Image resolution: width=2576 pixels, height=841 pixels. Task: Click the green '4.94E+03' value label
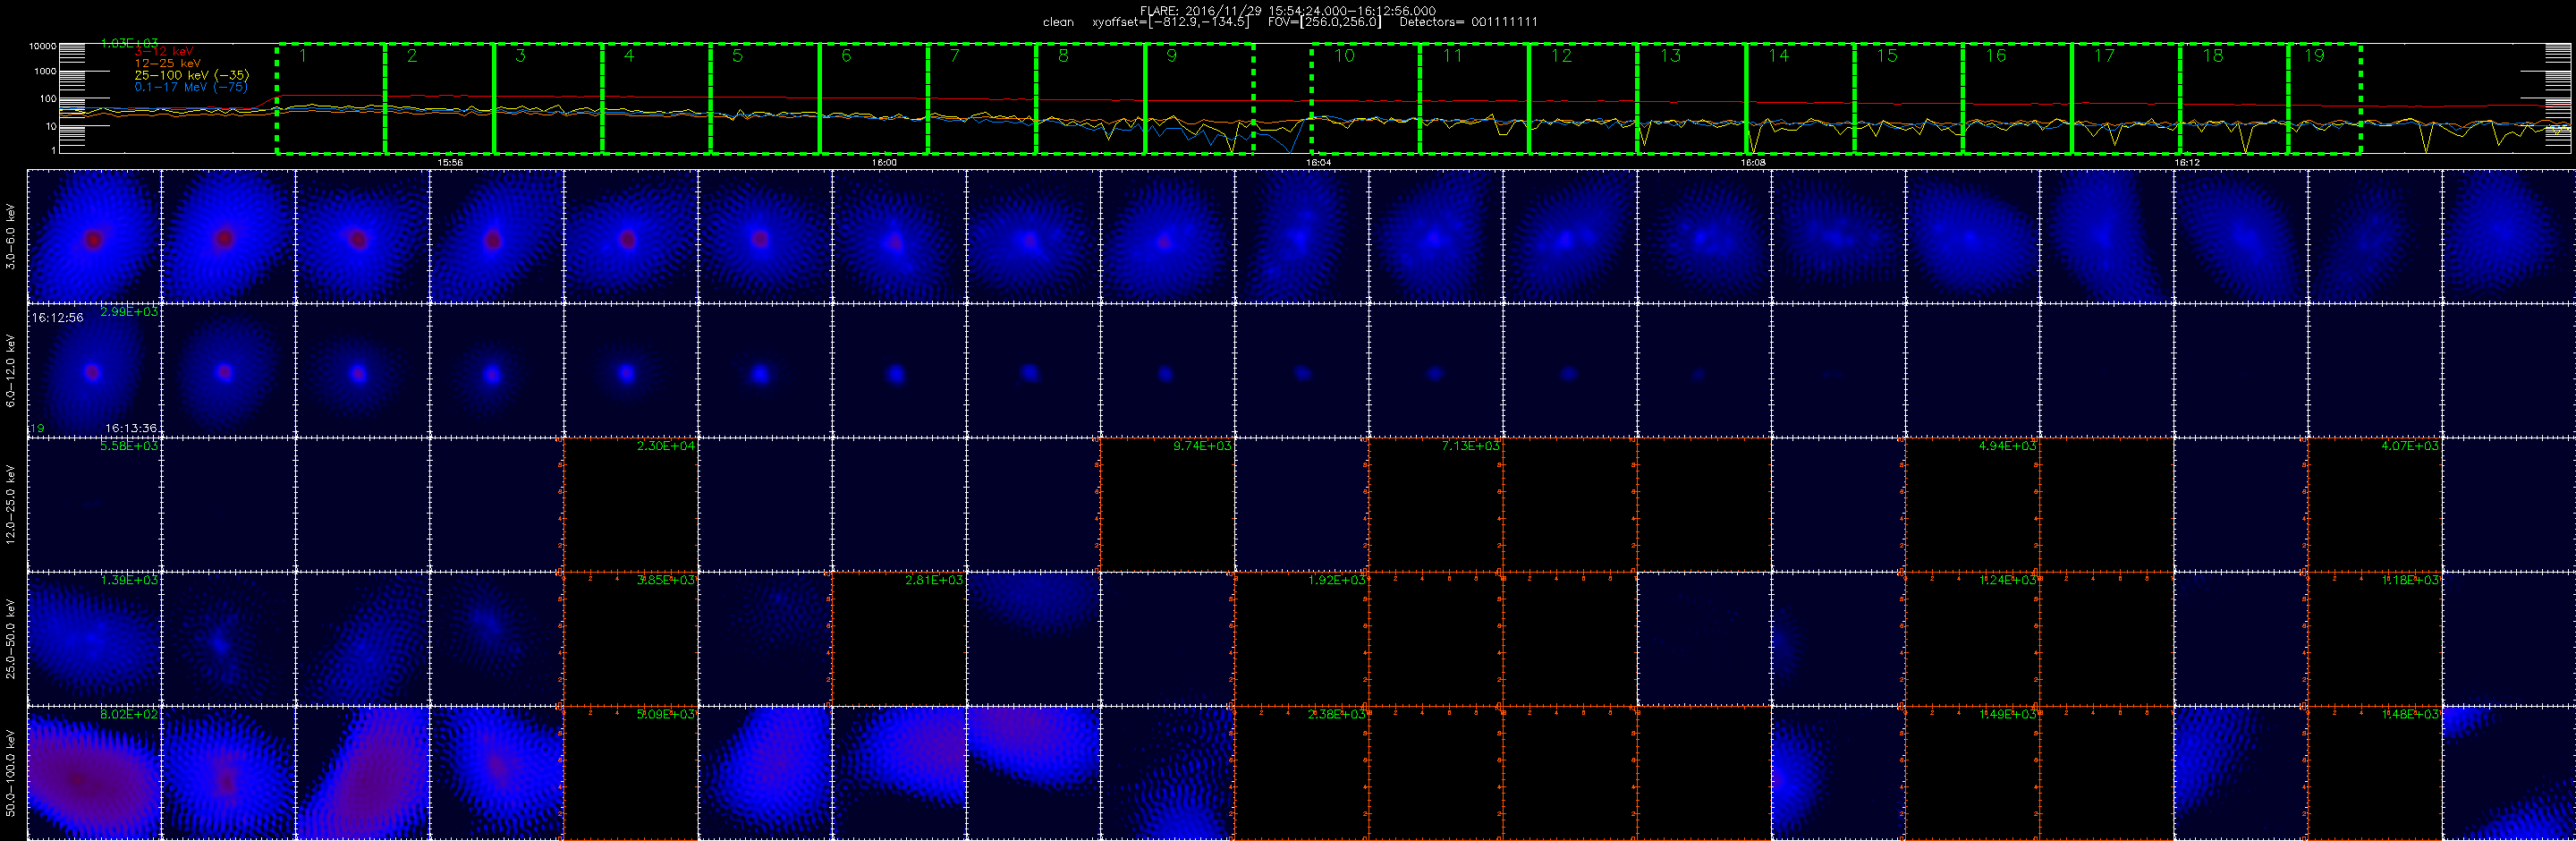pos(2007,446)
